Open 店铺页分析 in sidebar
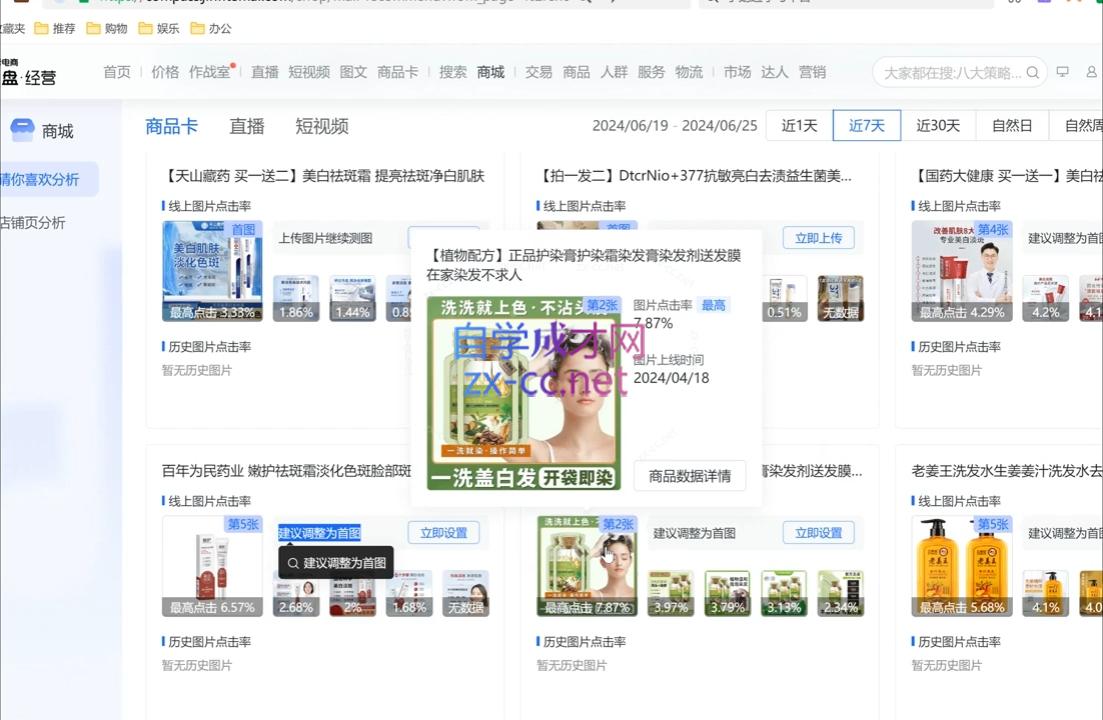 [32, 223]
